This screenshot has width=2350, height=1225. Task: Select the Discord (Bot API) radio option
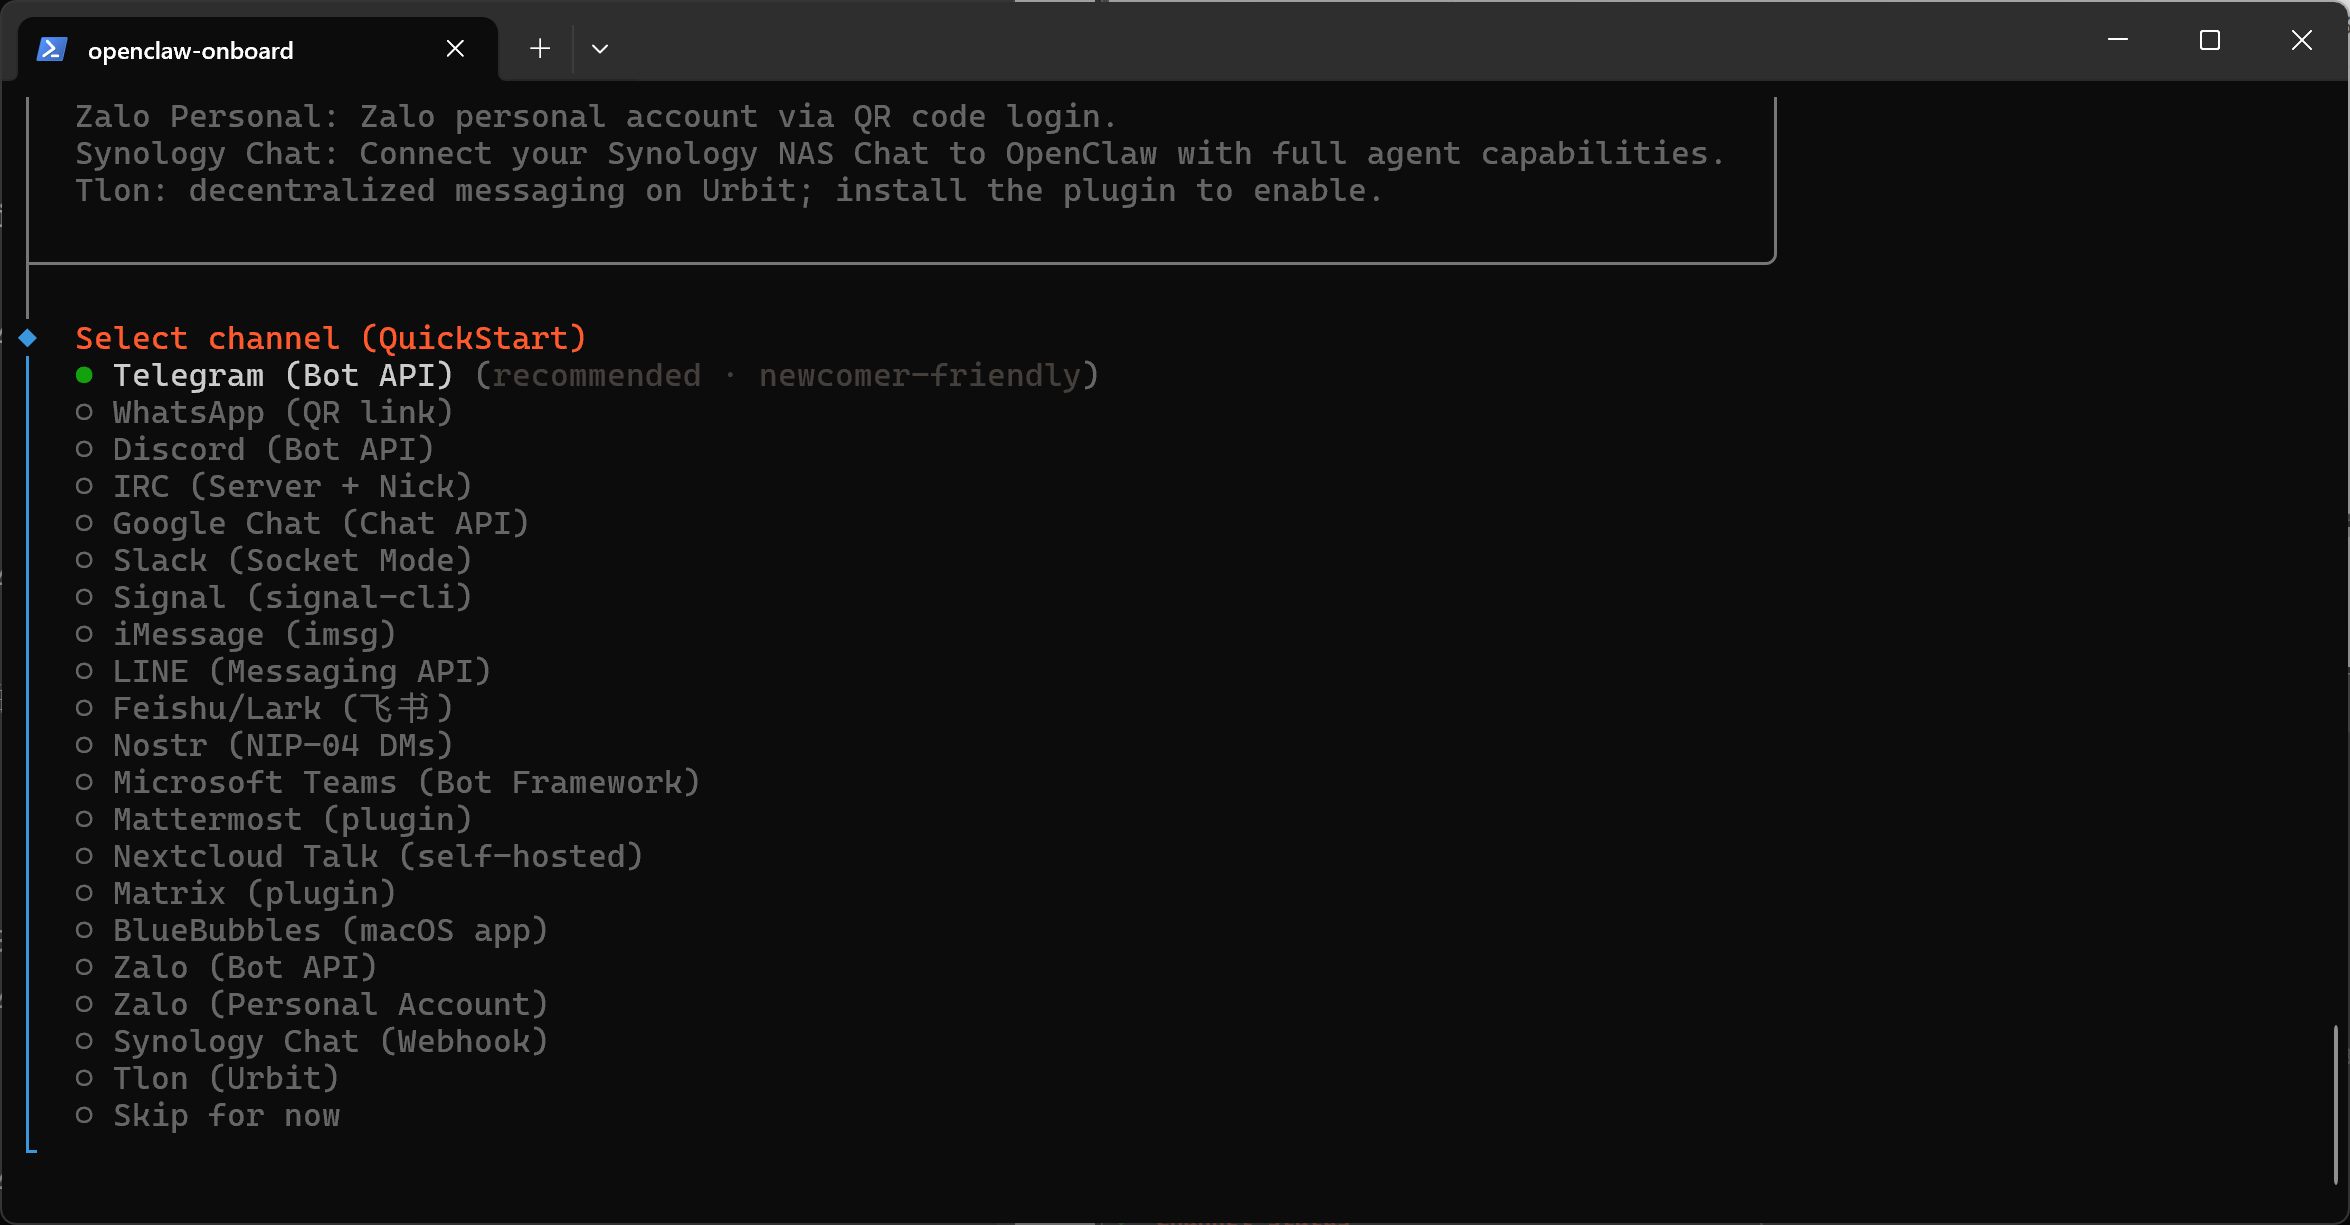(x=255, y=449)
